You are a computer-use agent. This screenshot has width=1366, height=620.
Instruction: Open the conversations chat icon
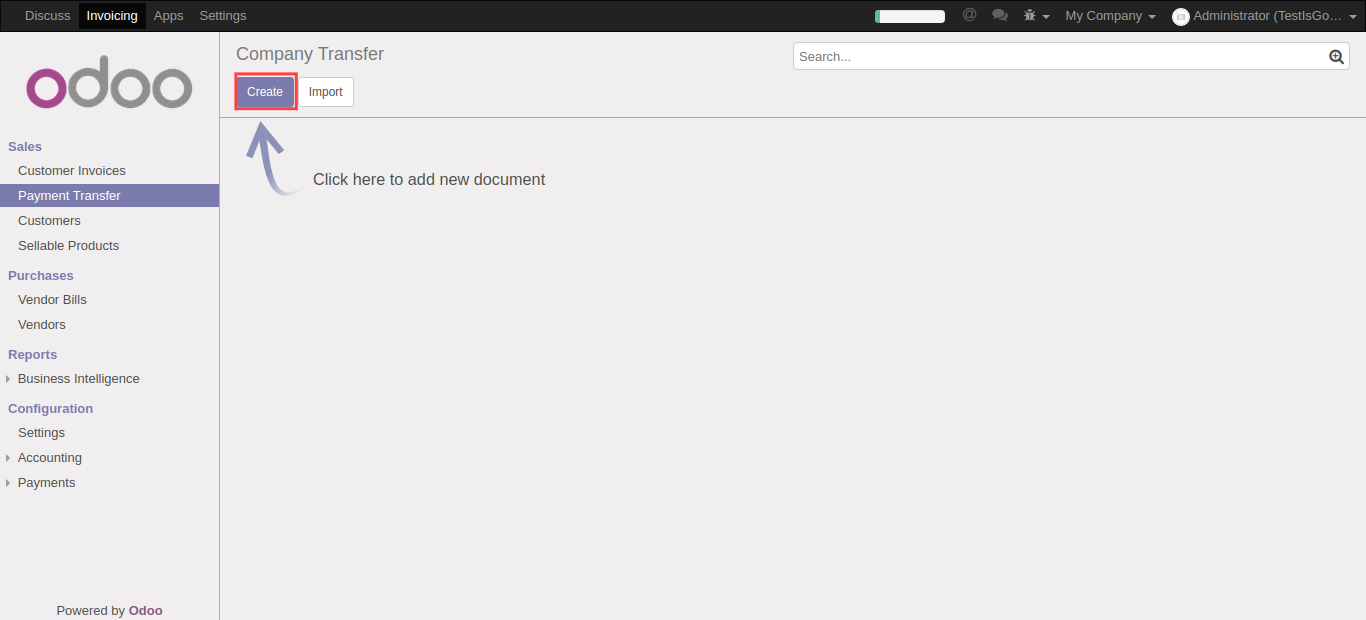point(999,15)
